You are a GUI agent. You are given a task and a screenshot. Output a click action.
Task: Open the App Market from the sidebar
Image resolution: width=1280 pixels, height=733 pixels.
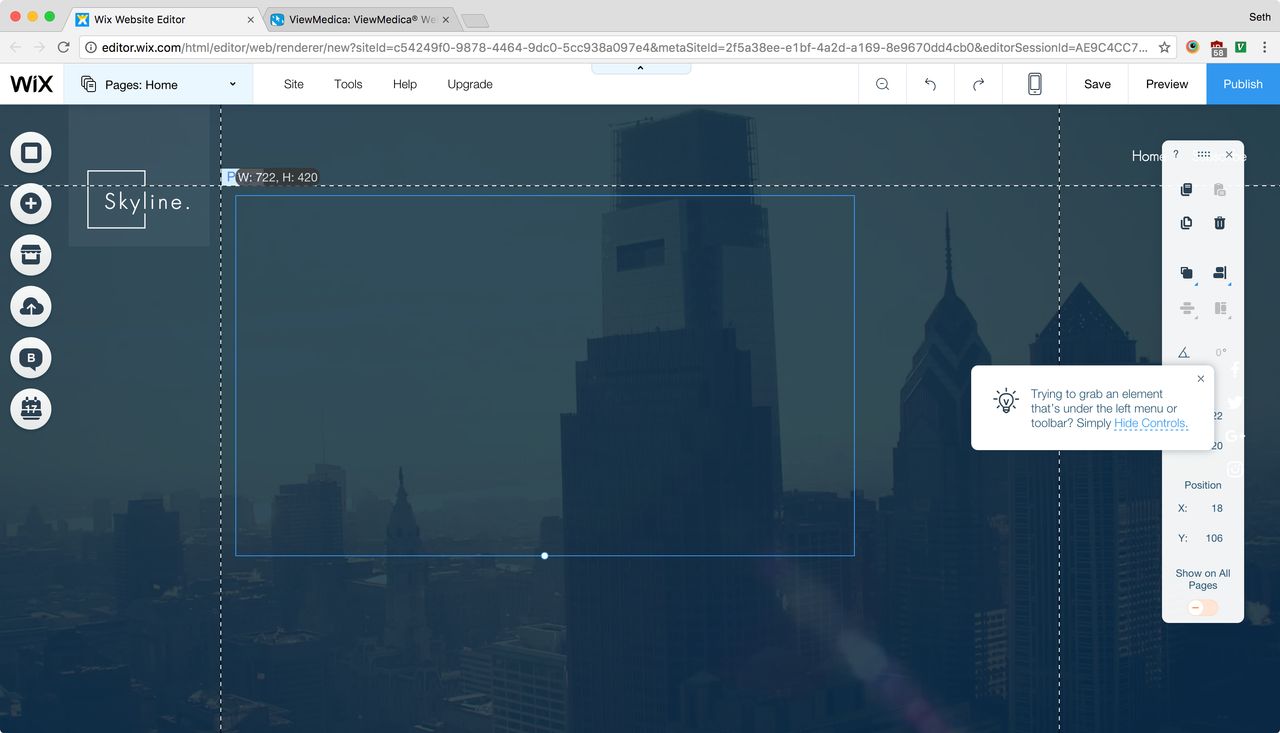[x=31, y=255]
